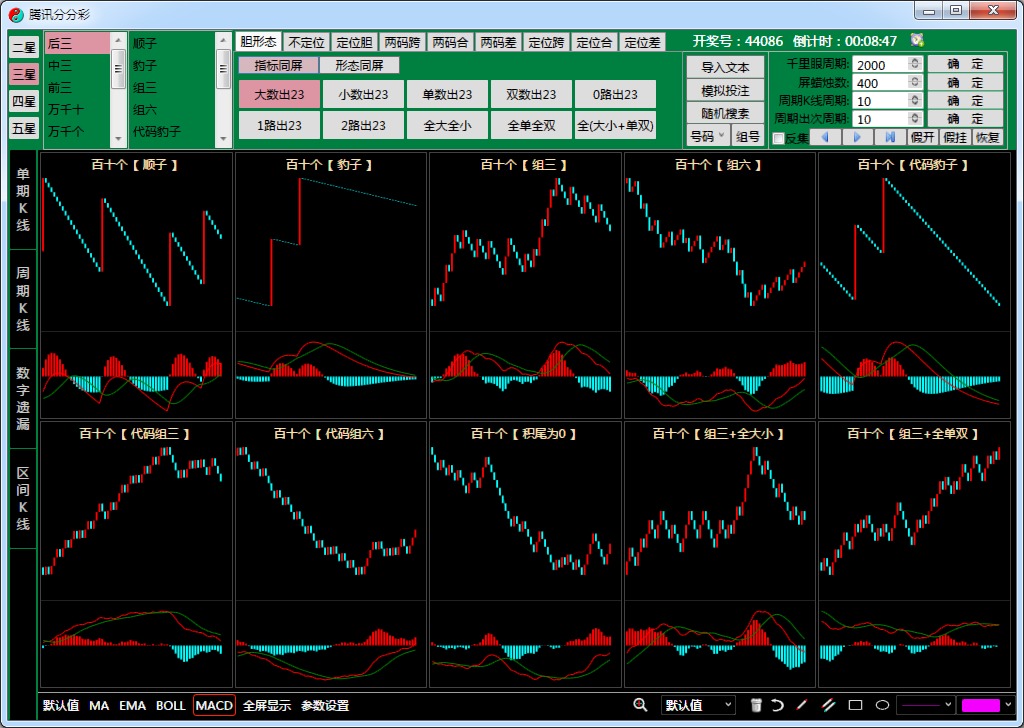The width and height of the screenshot is (1024, 728).
Task: Click the trash can delete icon
Action: point(756,705)
